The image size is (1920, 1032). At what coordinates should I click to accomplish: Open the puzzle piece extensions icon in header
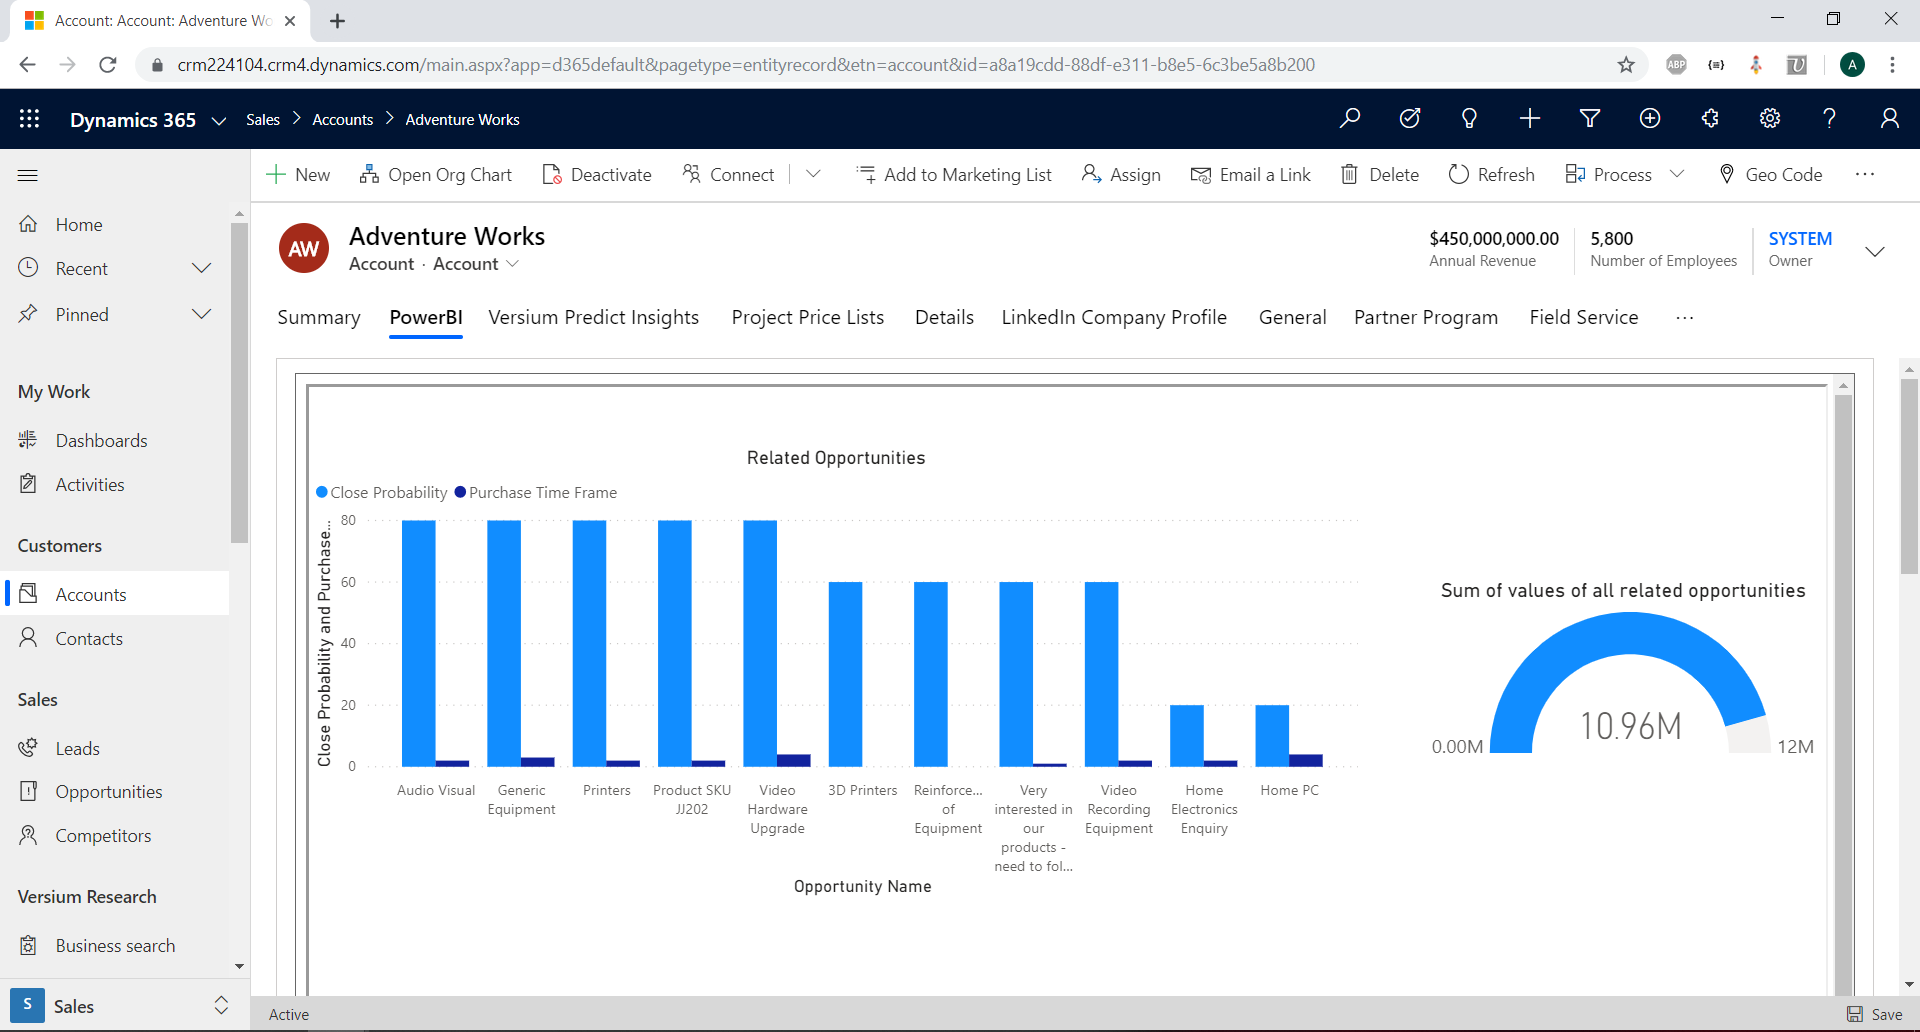click(1710, 119)
